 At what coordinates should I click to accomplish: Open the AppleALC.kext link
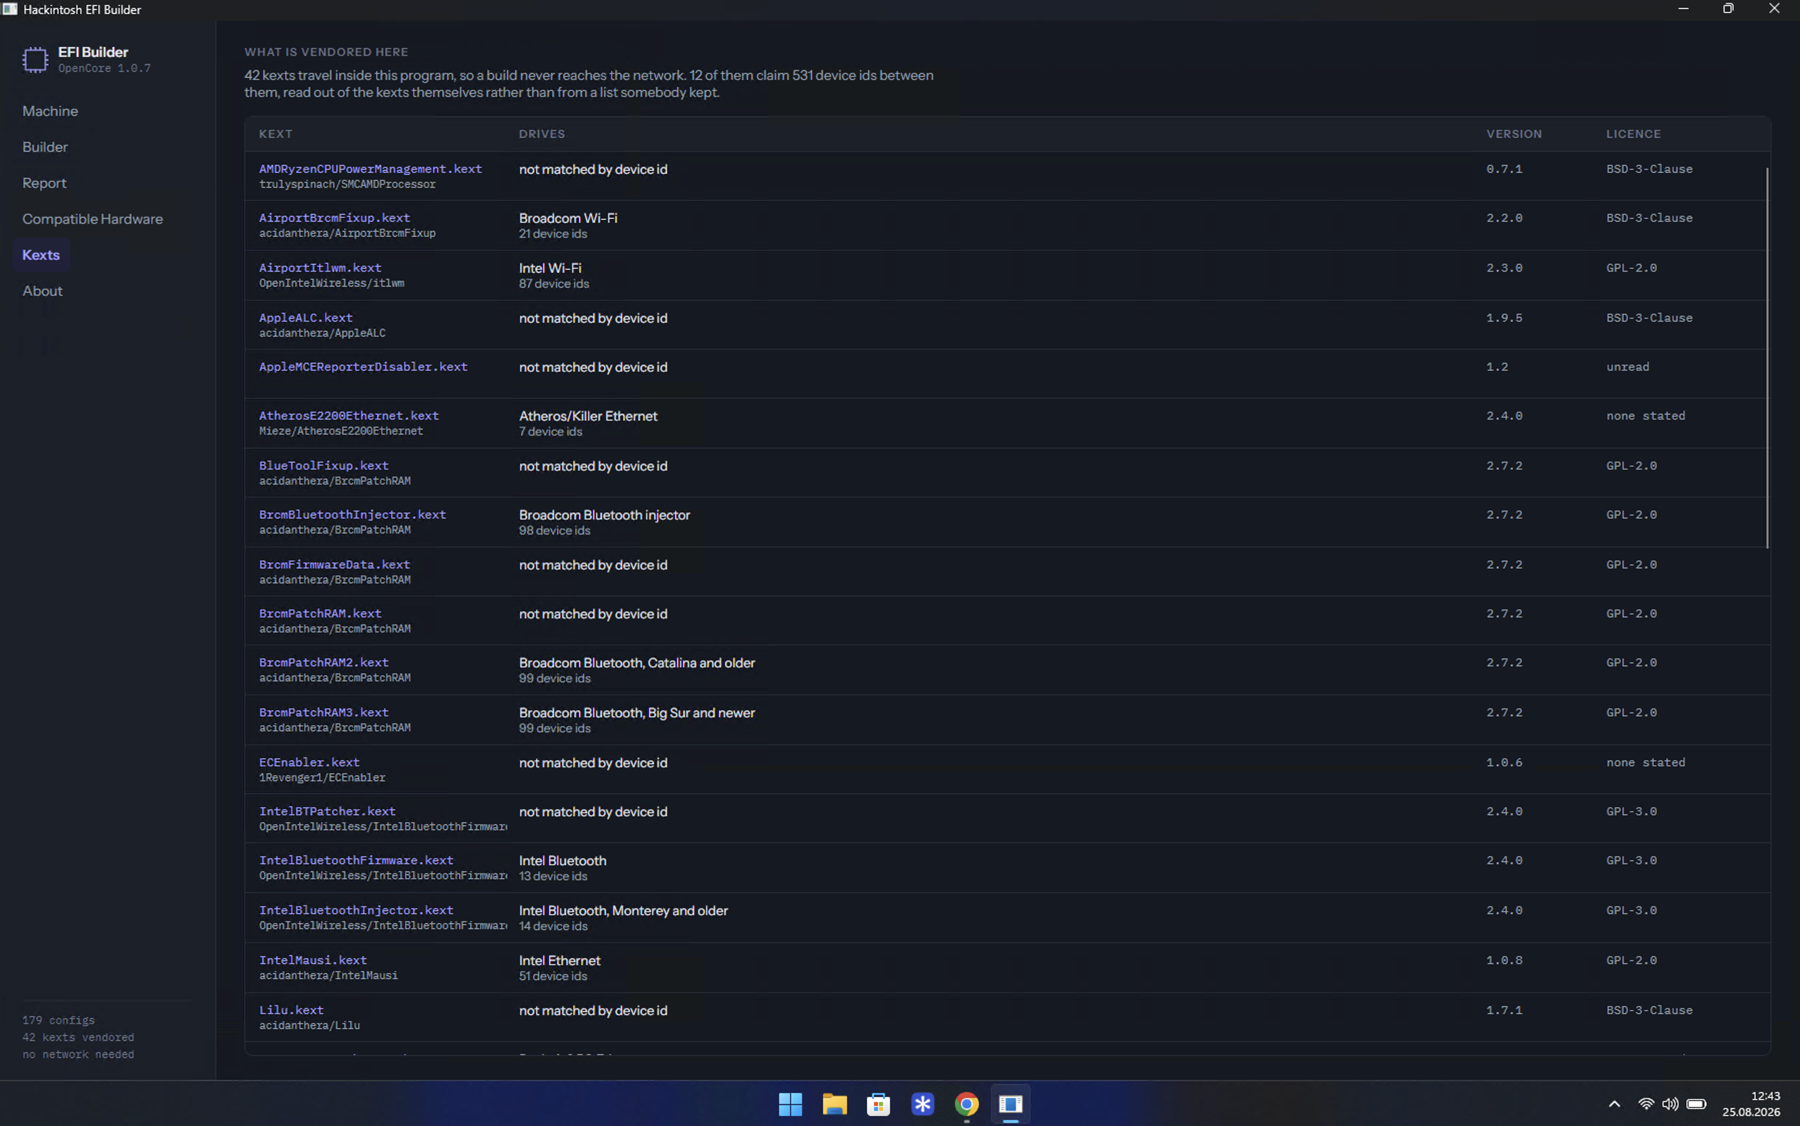(306, 318)
